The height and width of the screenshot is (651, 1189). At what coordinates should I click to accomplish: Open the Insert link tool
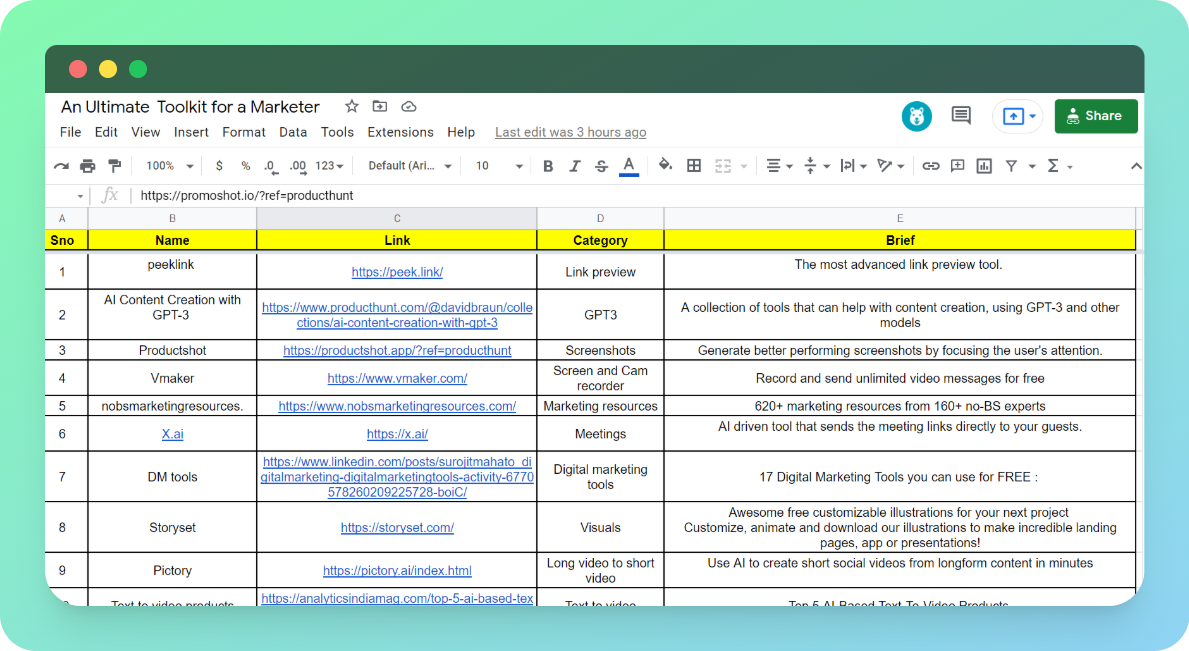(930, 166)
